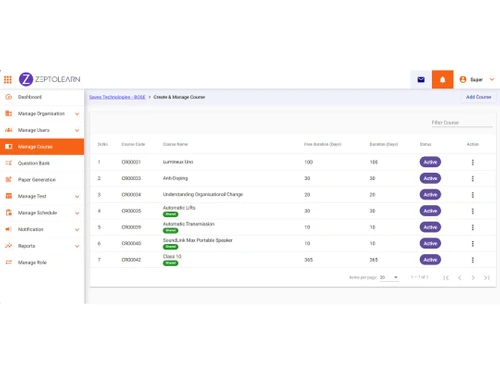
Task: Select Manage Users menu item
Action: [34, 130]
